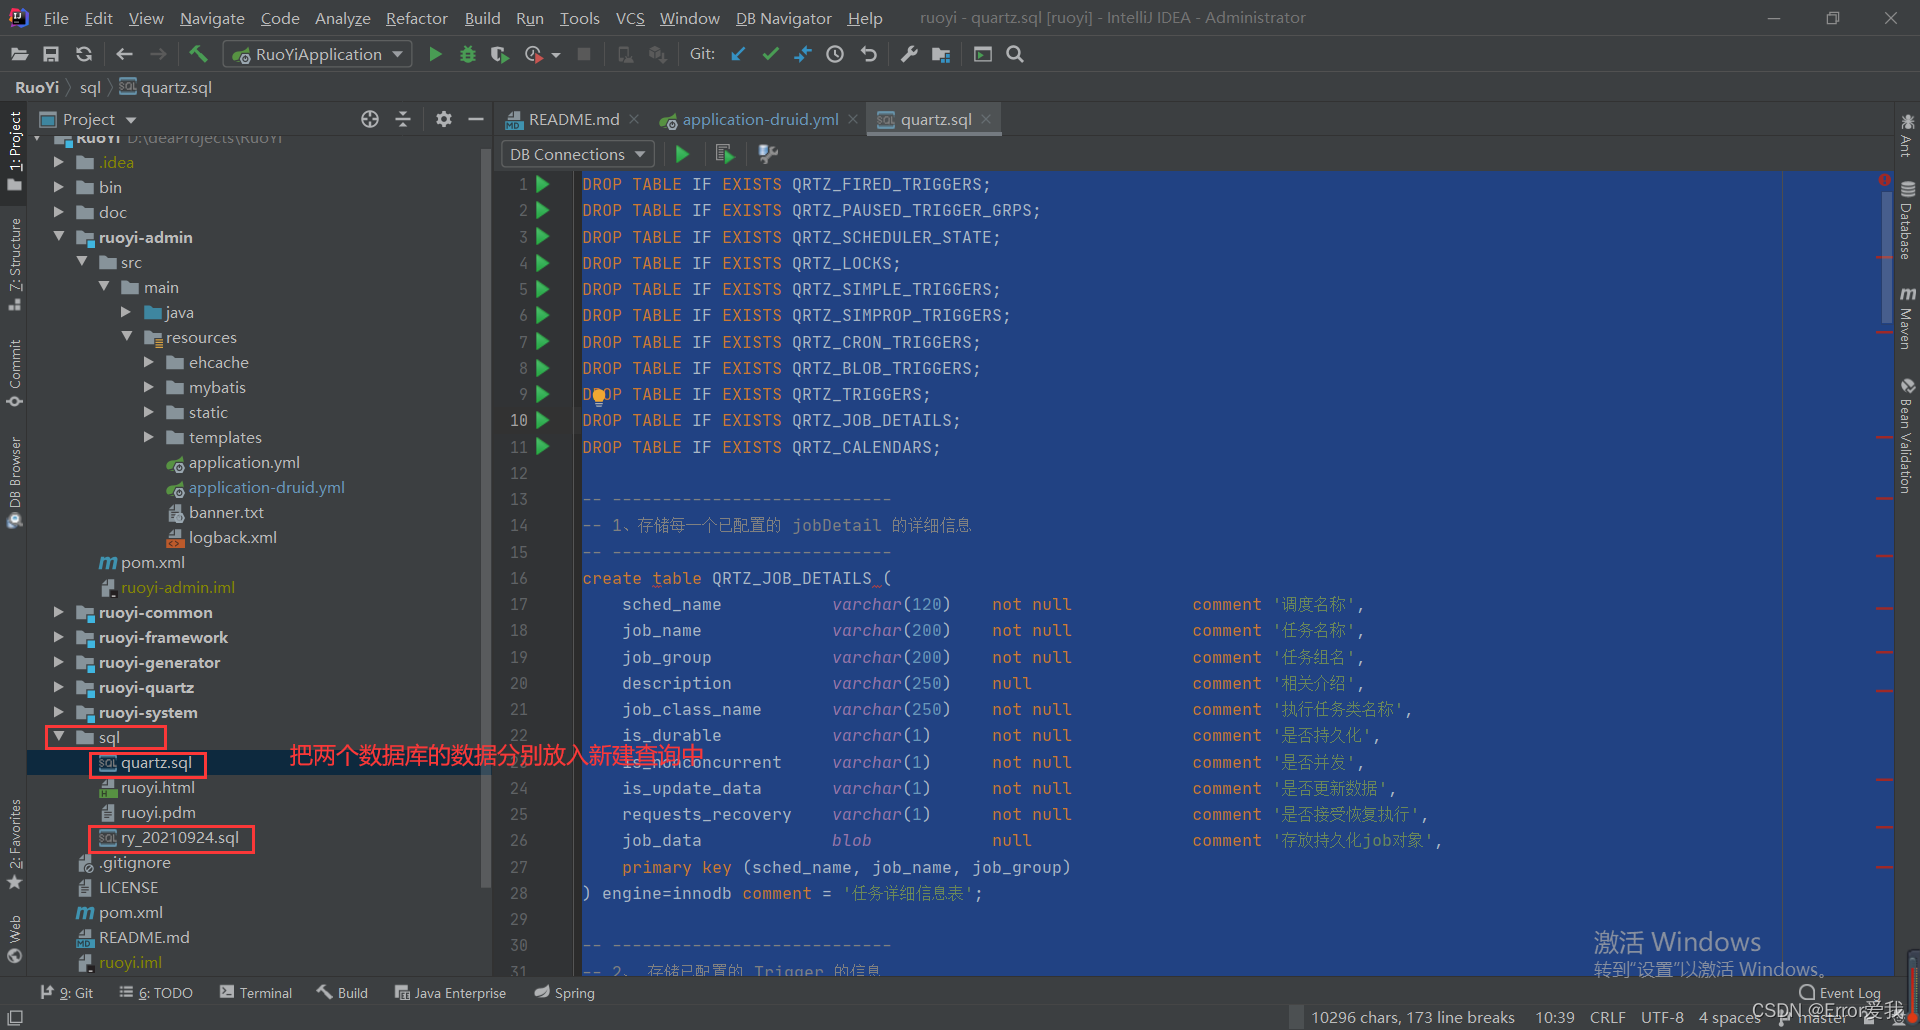The image size is (1920, 1030).
Task: Open project structure icon
Action: pos(941,54)
